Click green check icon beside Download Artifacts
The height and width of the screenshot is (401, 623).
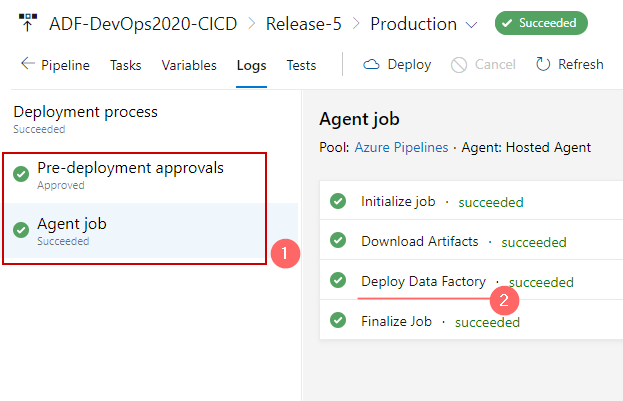click(x=338, y=240)
